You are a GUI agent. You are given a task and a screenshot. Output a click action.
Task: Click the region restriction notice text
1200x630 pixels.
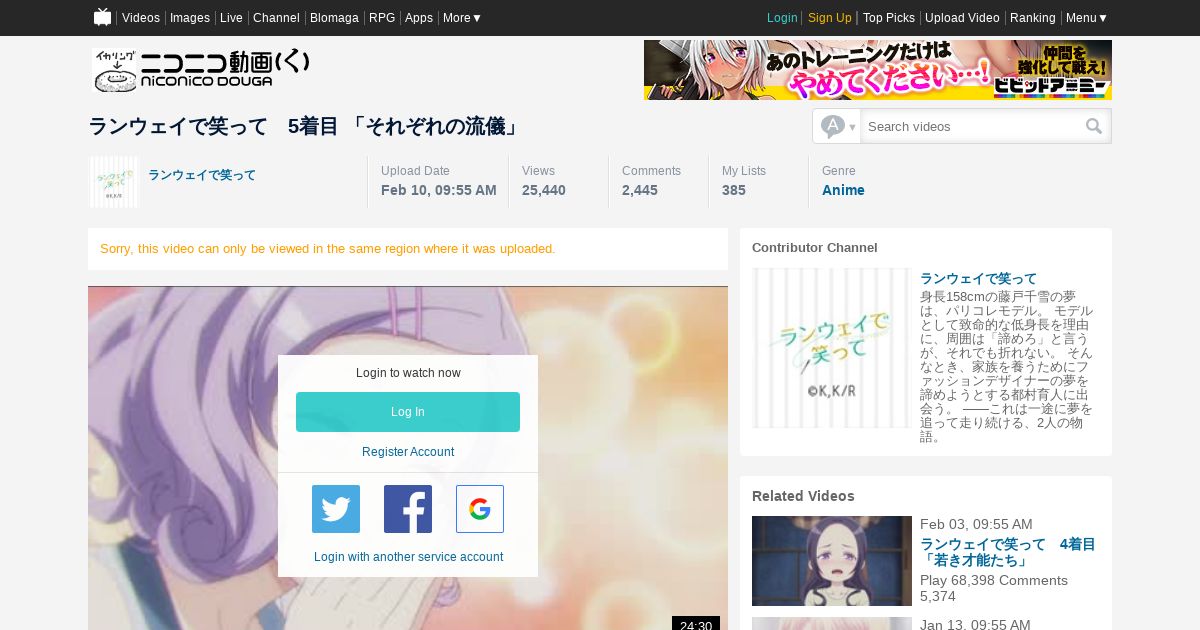tap(328, 248)
